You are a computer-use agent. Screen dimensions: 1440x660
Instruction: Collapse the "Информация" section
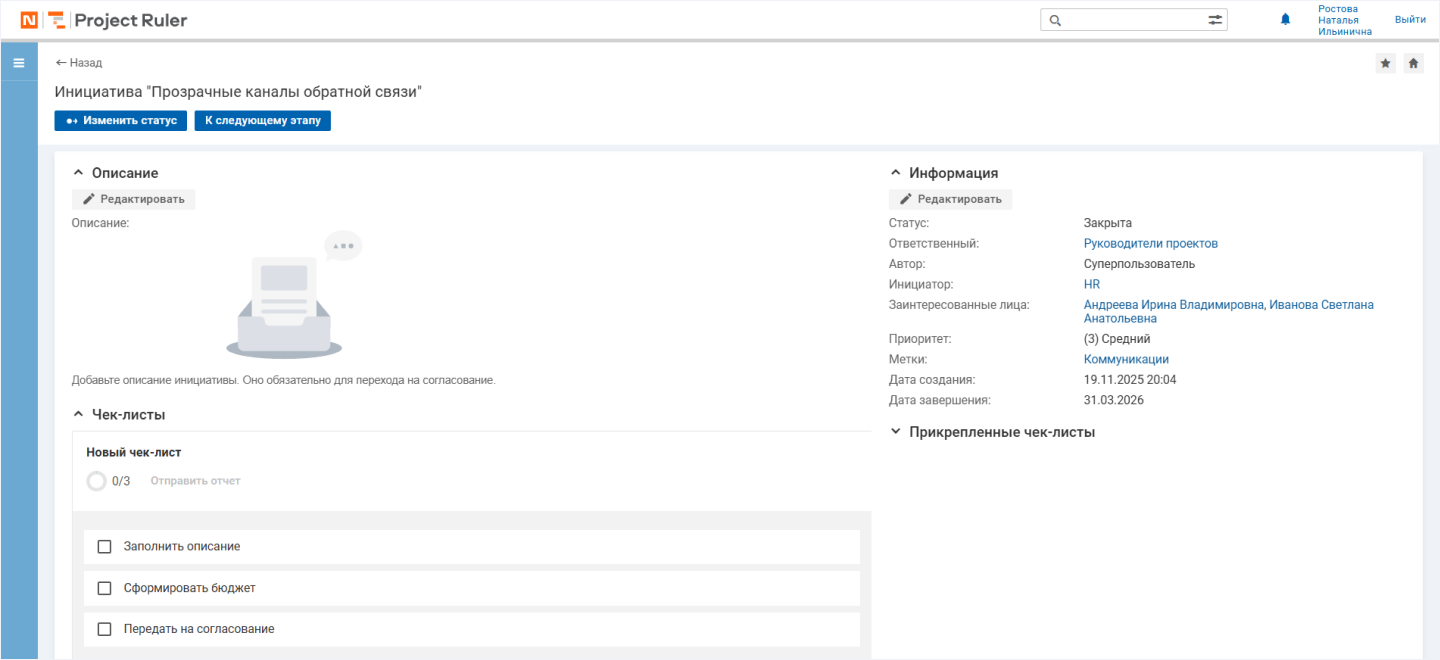895,173
